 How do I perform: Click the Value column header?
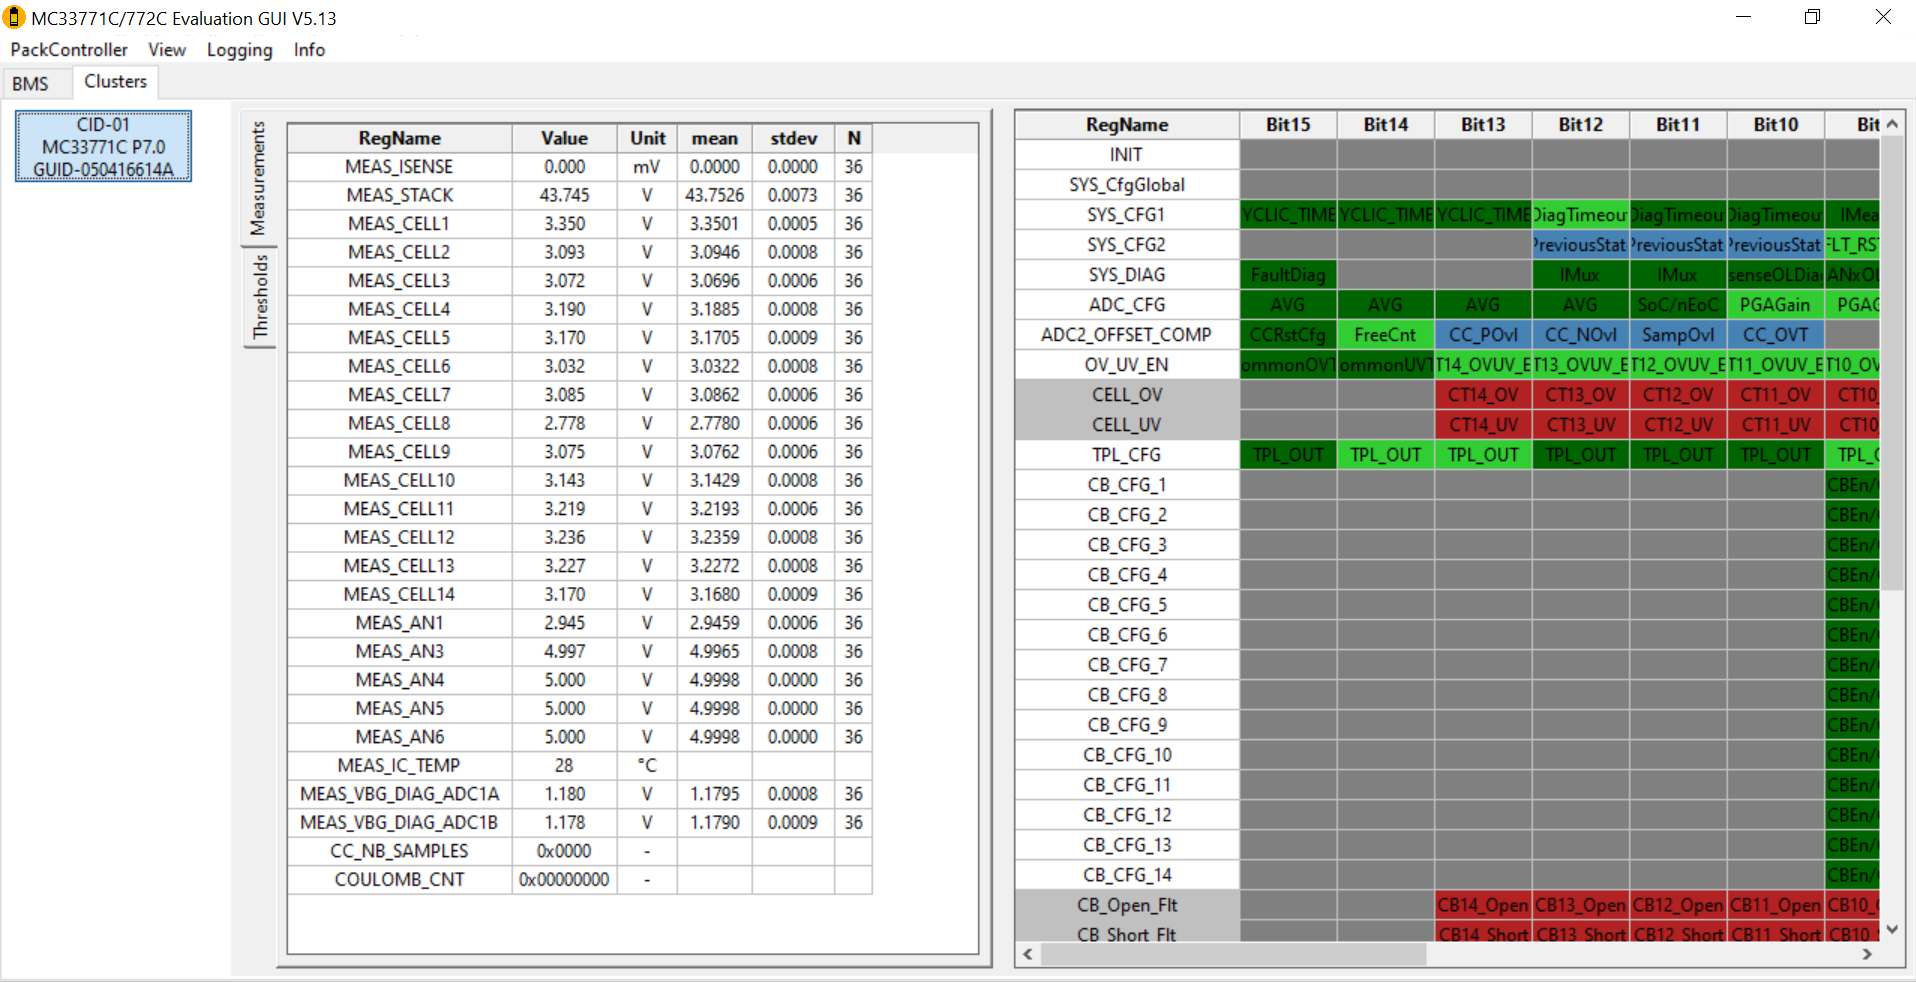564,138
